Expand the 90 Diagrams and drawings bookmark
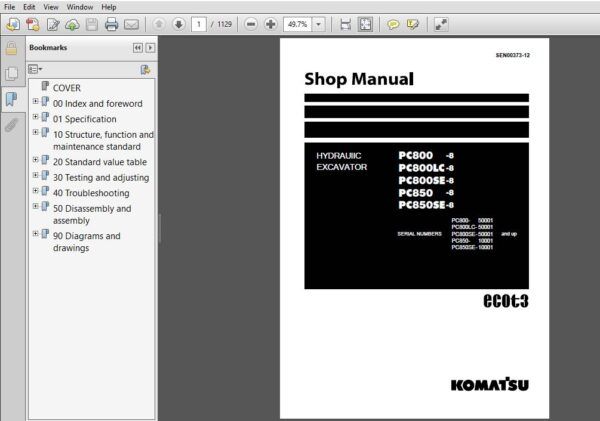 coord(36,233)
